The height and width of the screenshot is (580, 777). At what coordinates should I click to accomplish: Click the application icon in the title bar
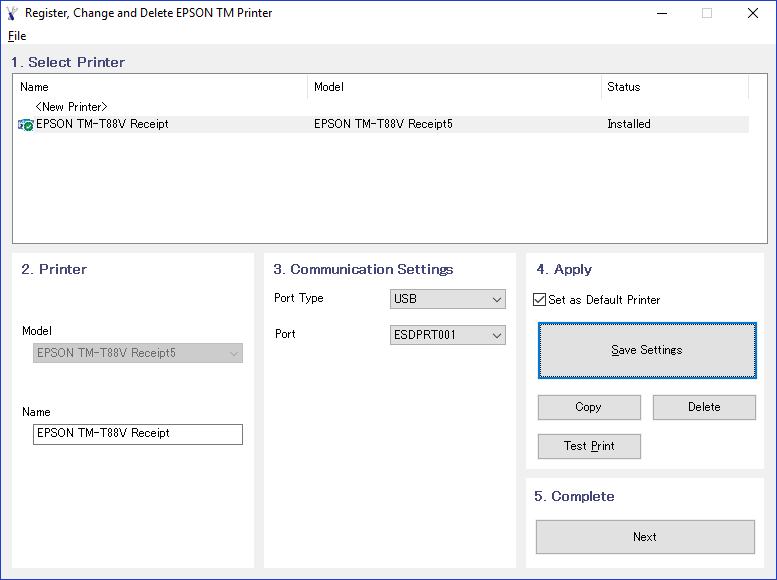click(x=12, y=13)
